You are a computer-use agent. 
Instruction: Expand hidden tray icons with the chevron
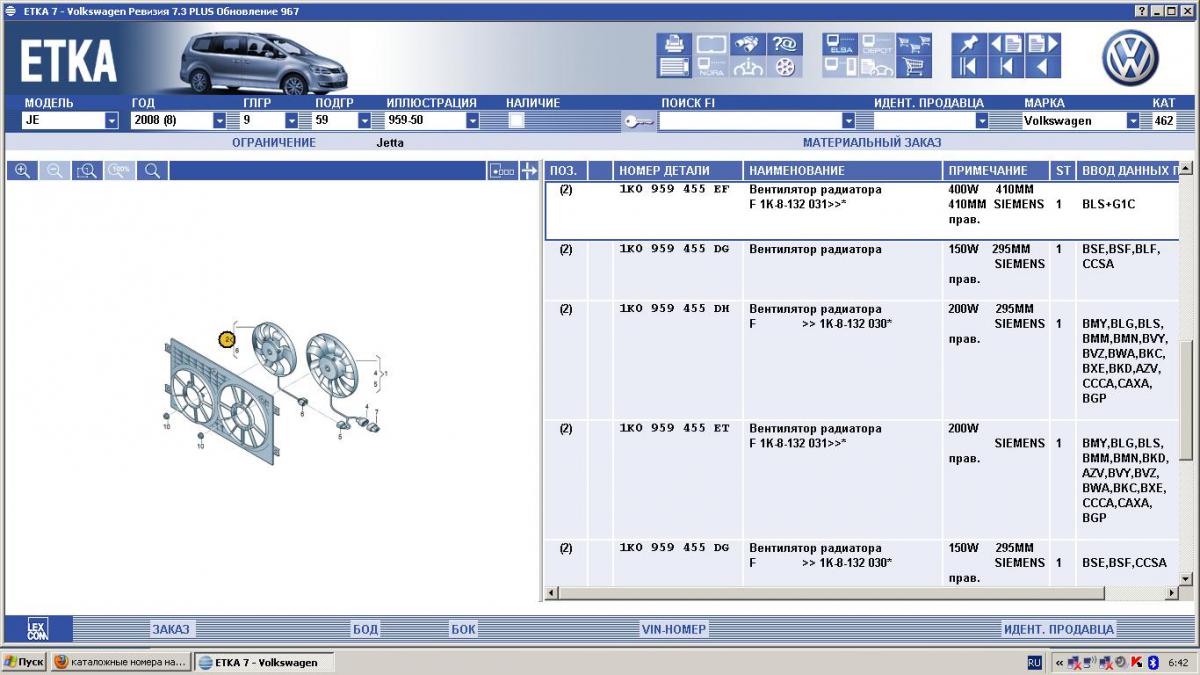1058,662
